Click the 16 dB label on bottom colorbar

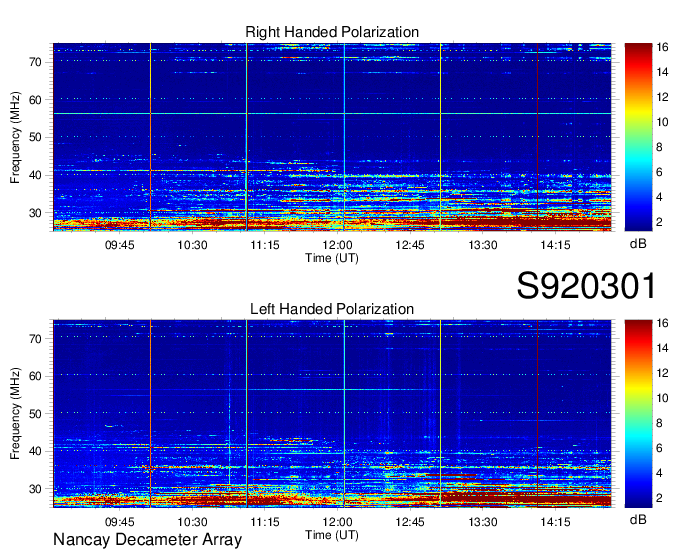coord(662,323)
